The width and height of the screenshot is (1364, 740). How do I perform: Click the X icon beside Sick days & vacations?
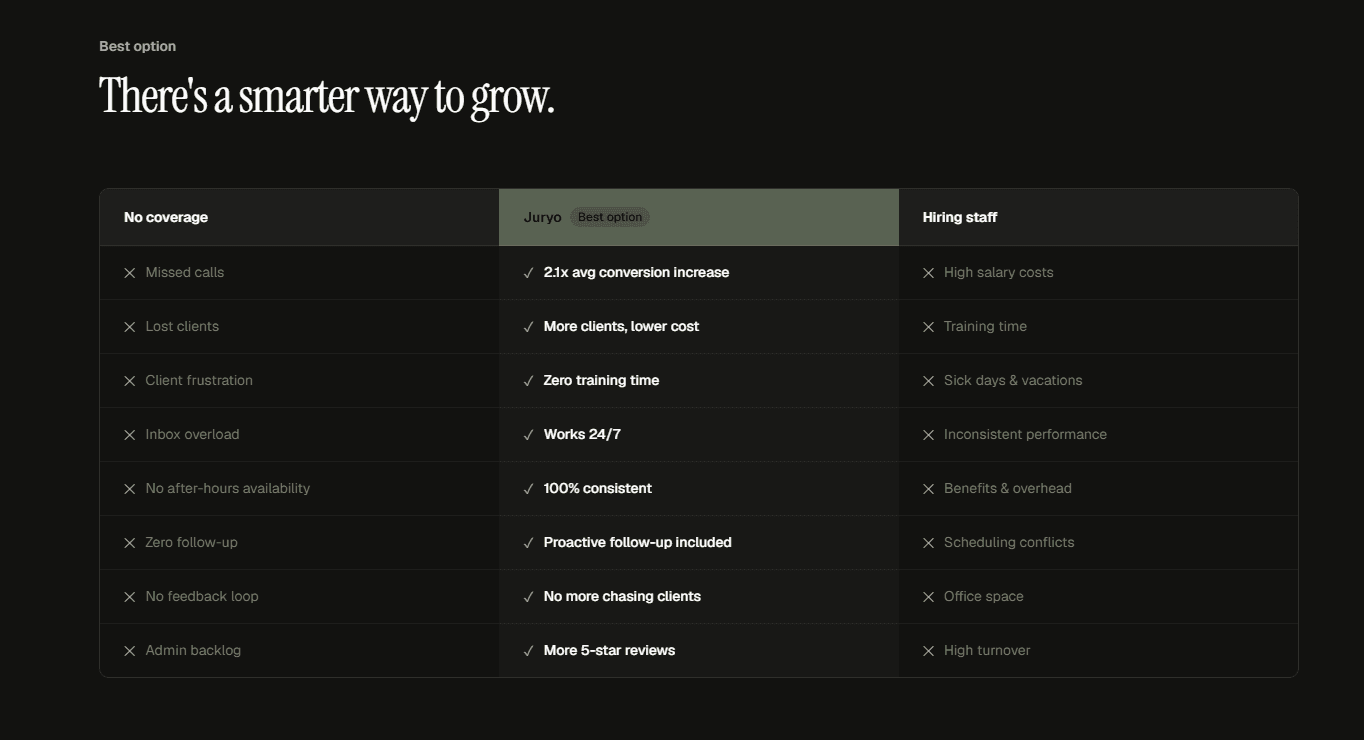tap(928, 381)
